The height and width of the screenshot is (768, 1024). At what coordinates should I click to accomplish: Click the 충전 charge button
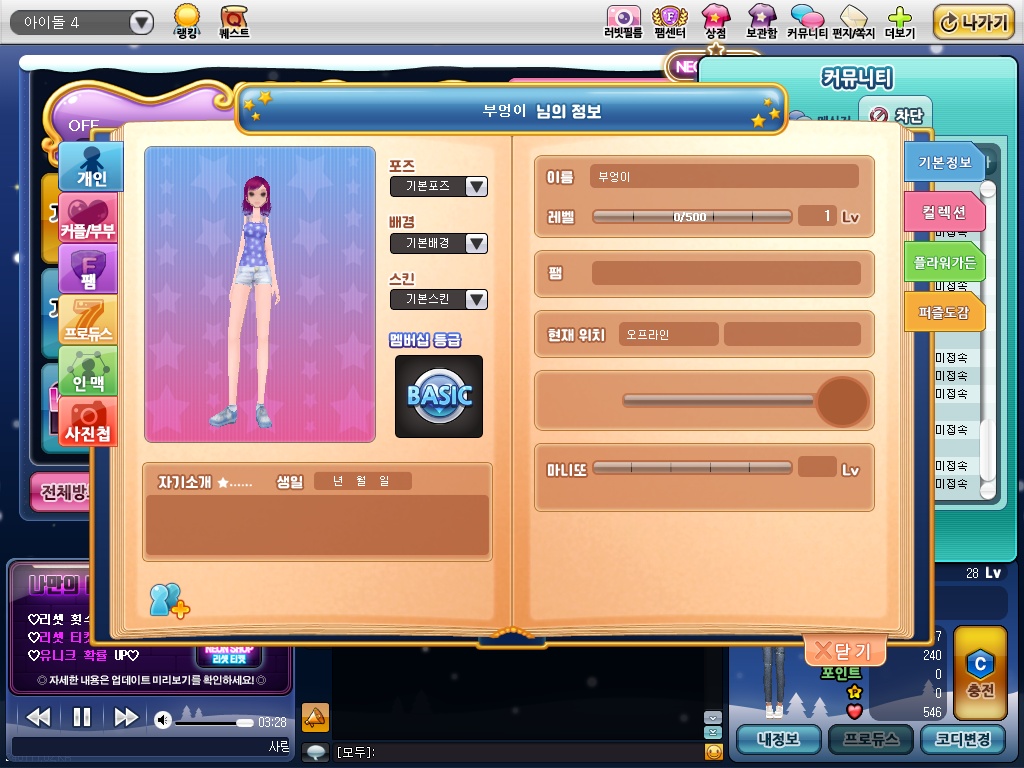(980, 673)
